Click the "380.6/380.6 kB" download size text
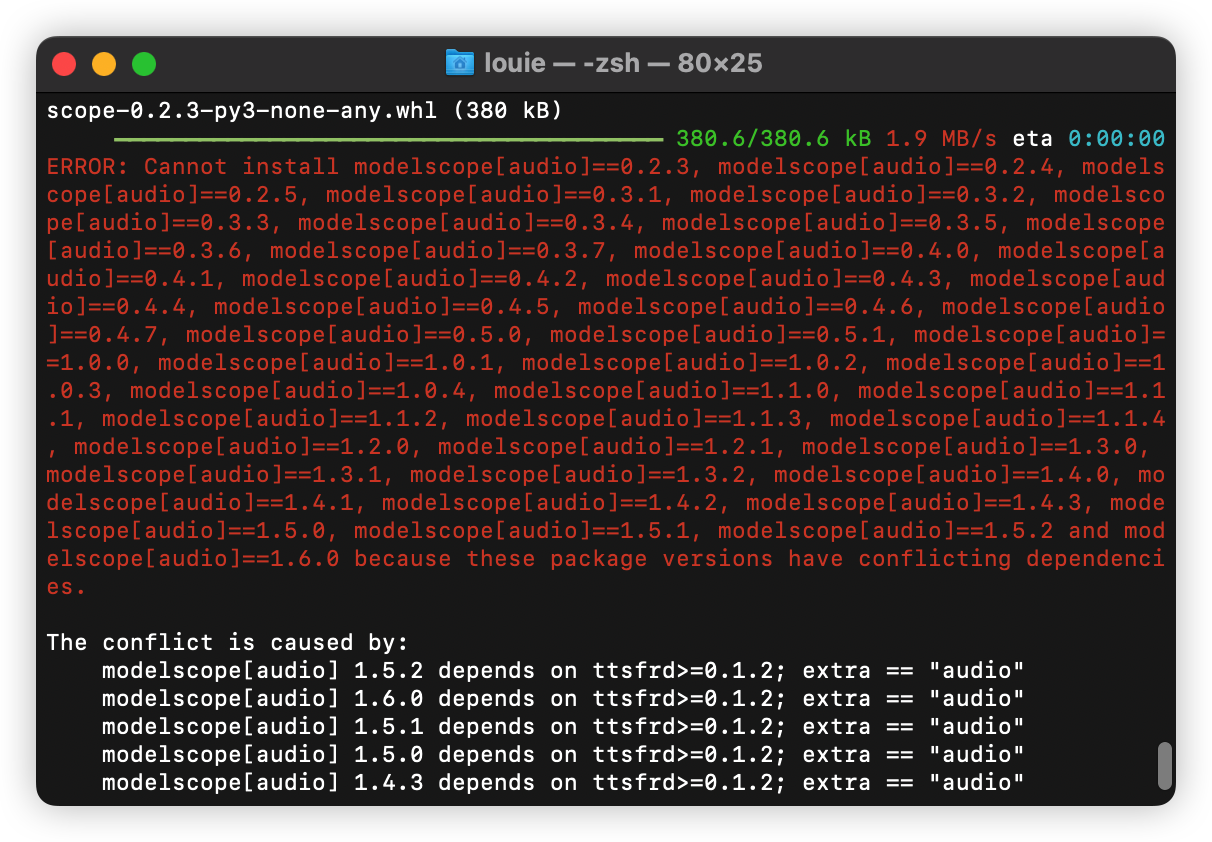The width and height of the screenshot is (1212, 842). point(773,139)
